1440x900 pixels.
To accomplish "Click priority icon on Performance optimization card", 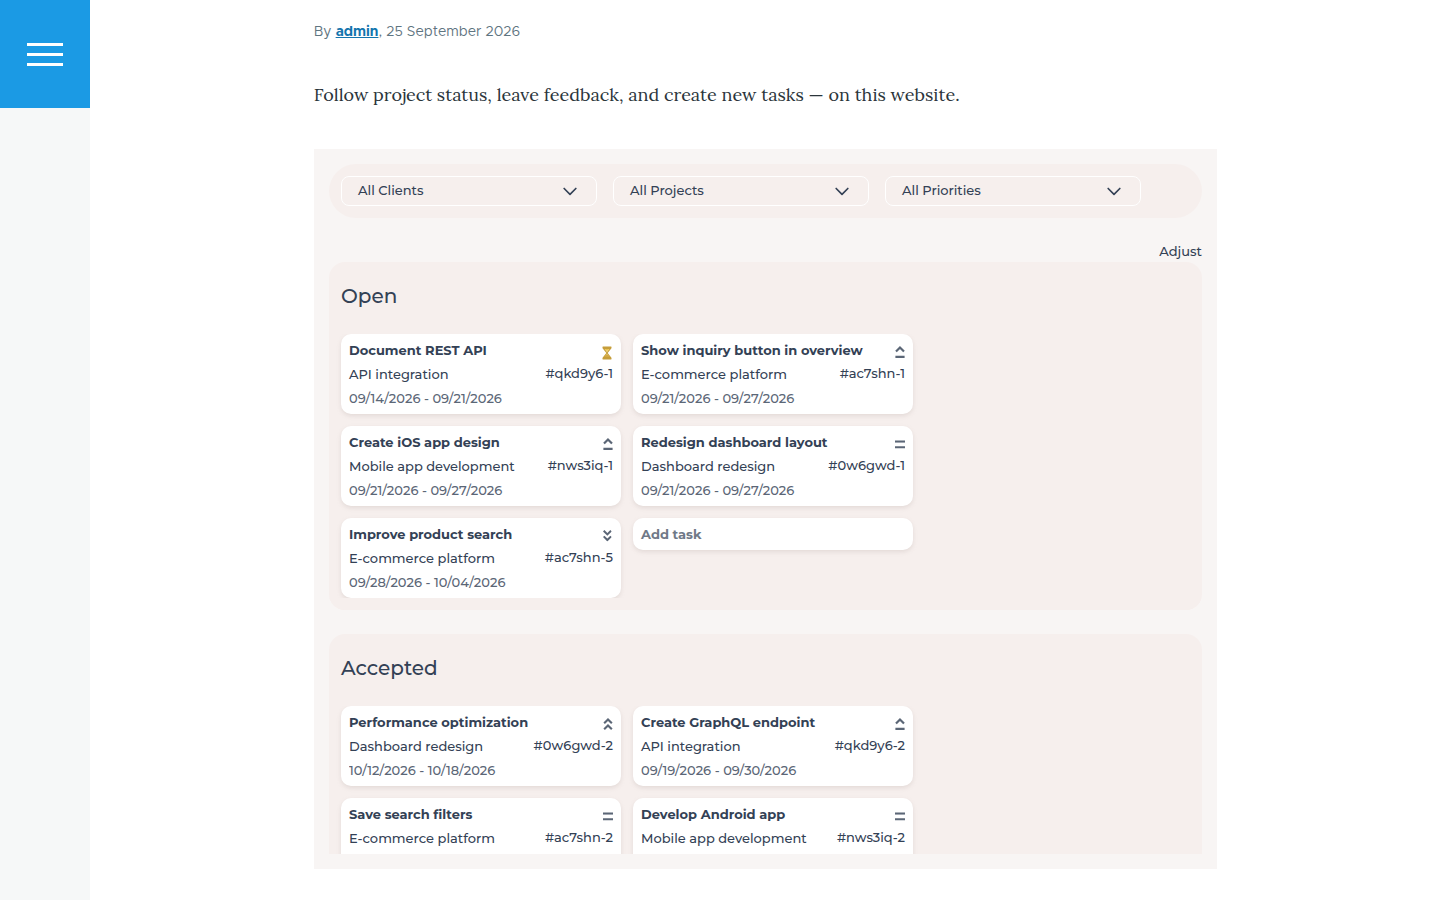I will [x=607, y=724].
